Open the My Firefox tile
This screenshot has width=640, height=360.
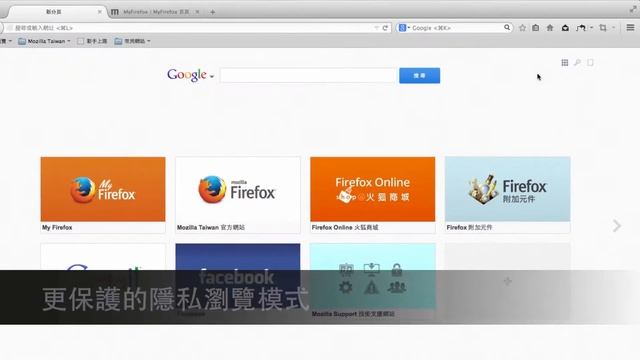click(x=103, y=195)
